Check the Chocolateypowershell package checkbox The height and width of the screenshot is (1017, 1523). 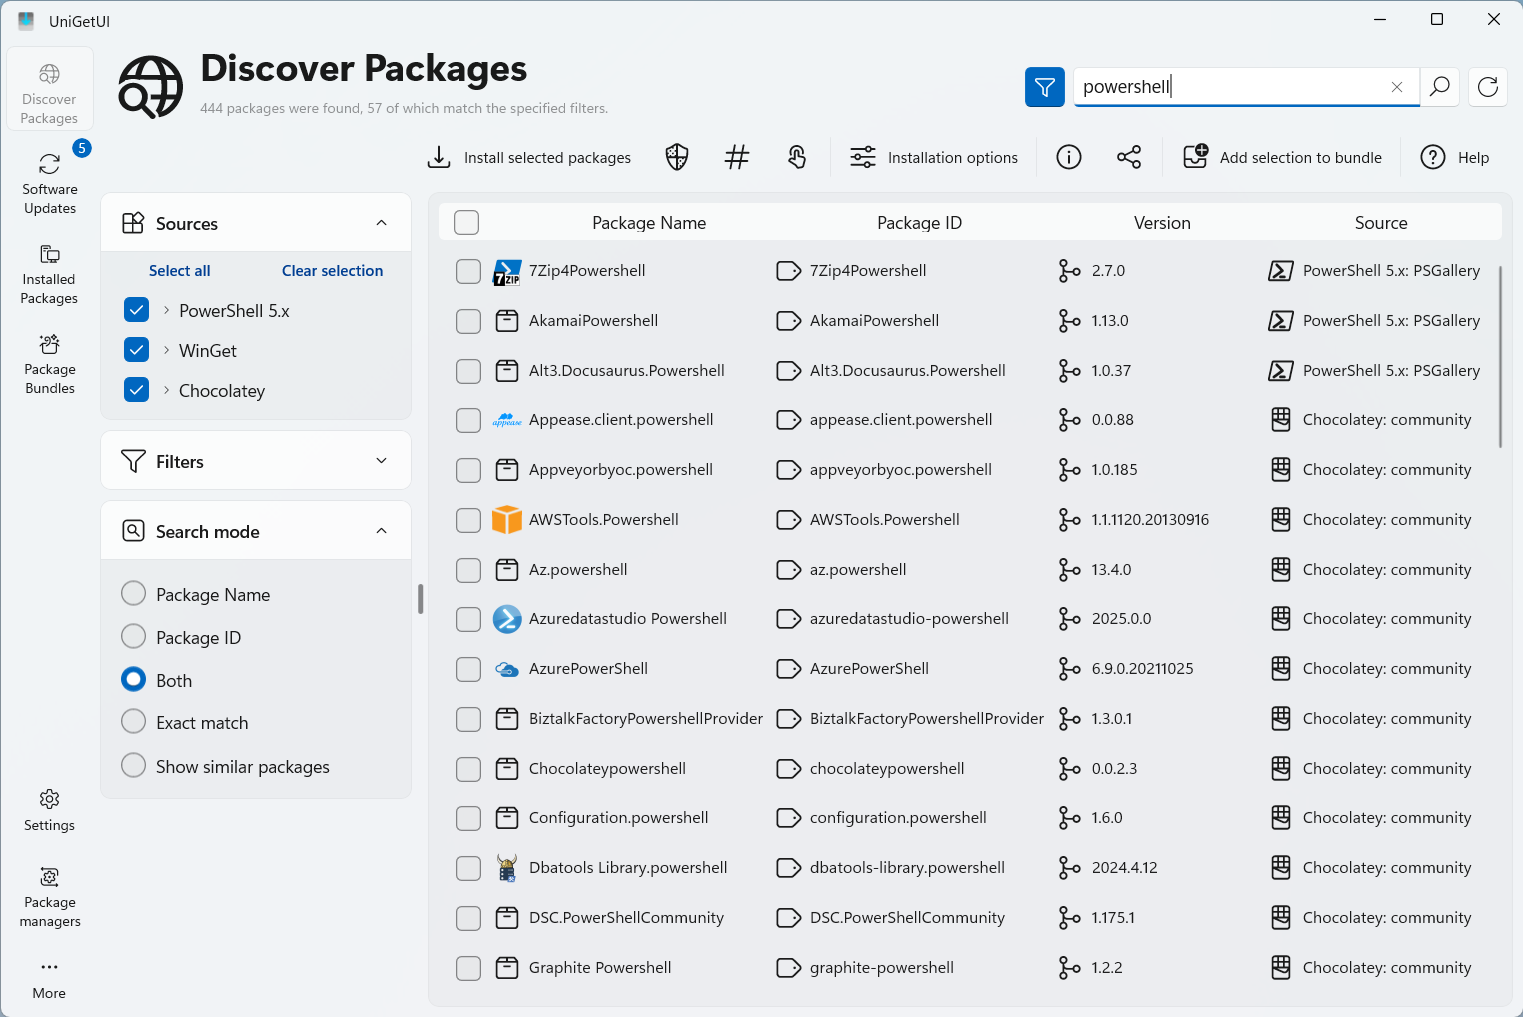(x=468, y=769)
